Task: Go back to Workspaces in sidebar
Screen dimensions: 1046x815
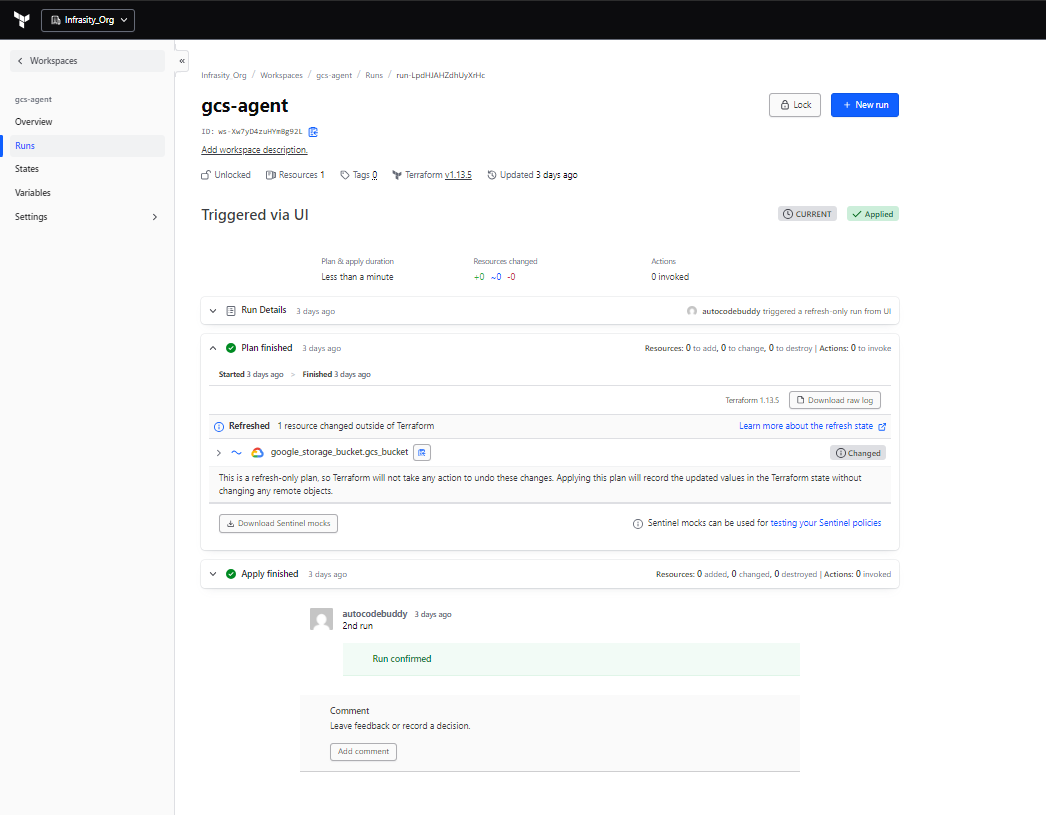Action: point(87,61)
